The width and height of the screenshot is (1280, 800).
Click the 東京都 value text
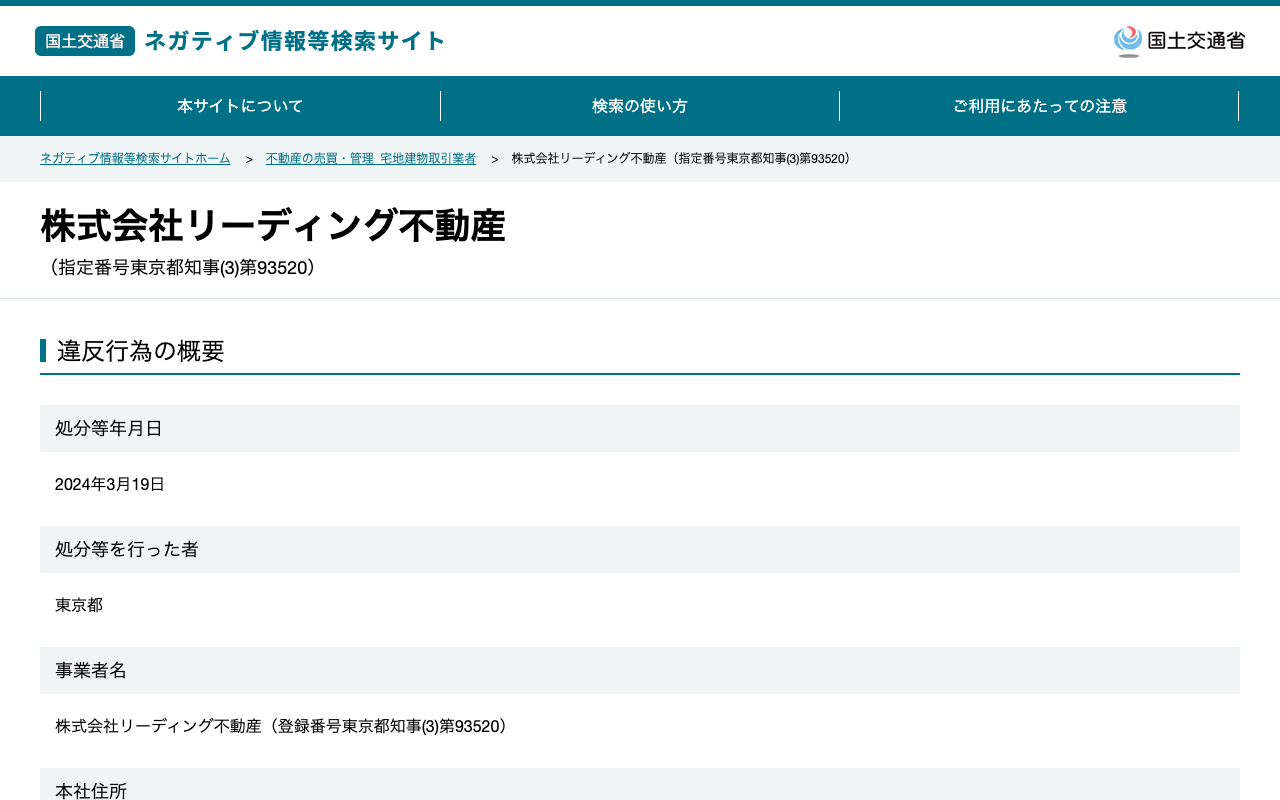coord(79,606)
